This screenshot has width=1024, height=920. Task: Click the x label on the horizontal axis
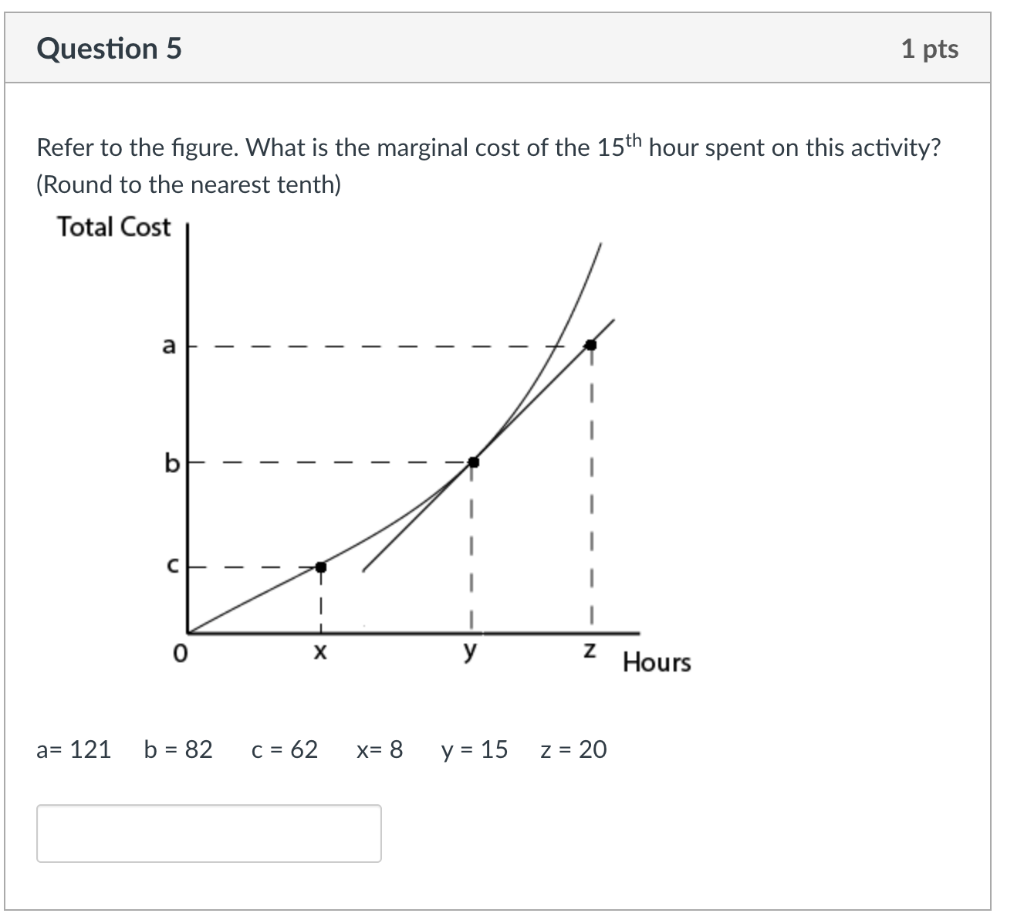tap(319, 652)
